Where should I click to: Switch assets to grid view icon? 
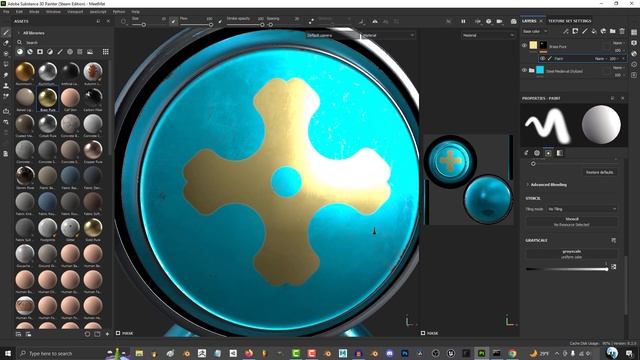coord(106,52)
